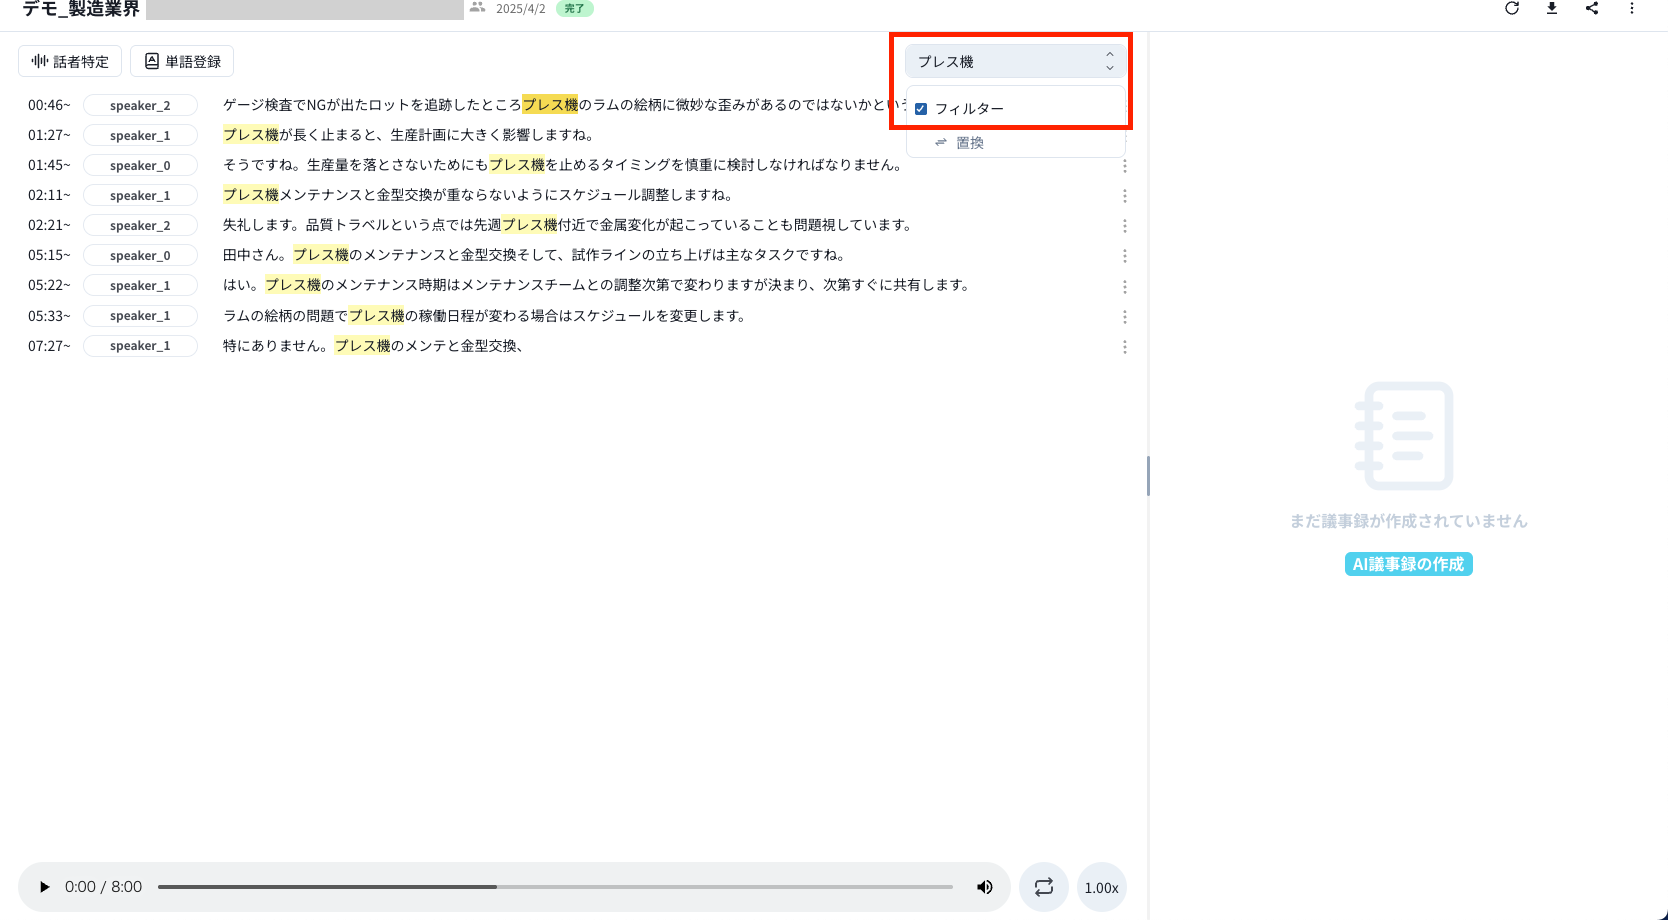1668x920 pixels.
Task: Click the refresh icon in top bar
Action: point(1512,9)
